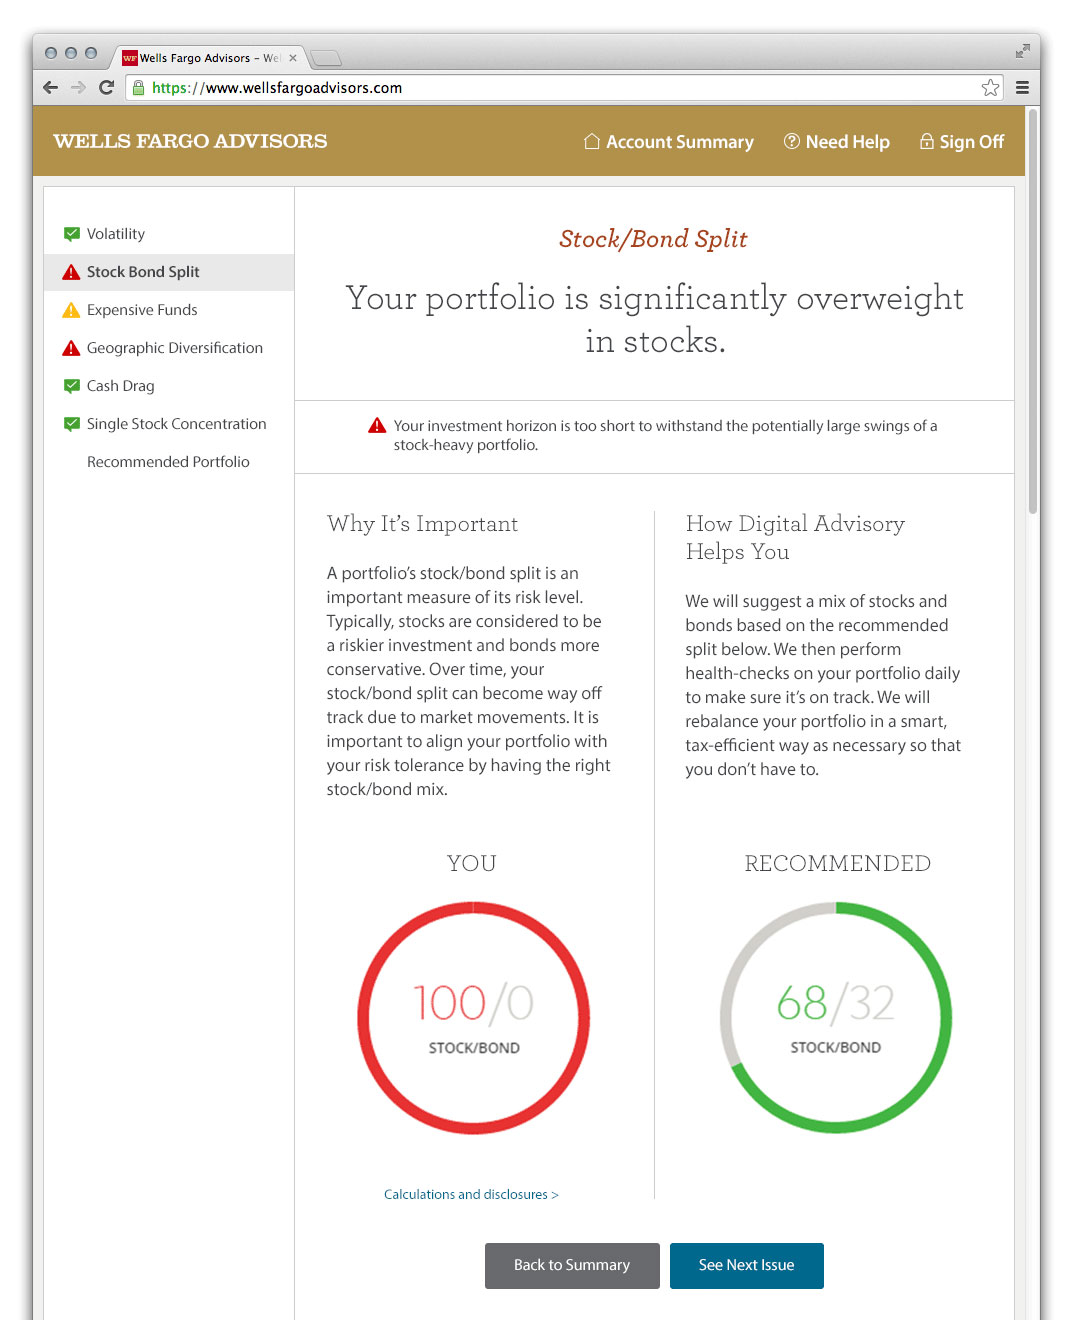
Task: Click the red warning icon beside investment horizon message
Action: click(x=377, y=426)
